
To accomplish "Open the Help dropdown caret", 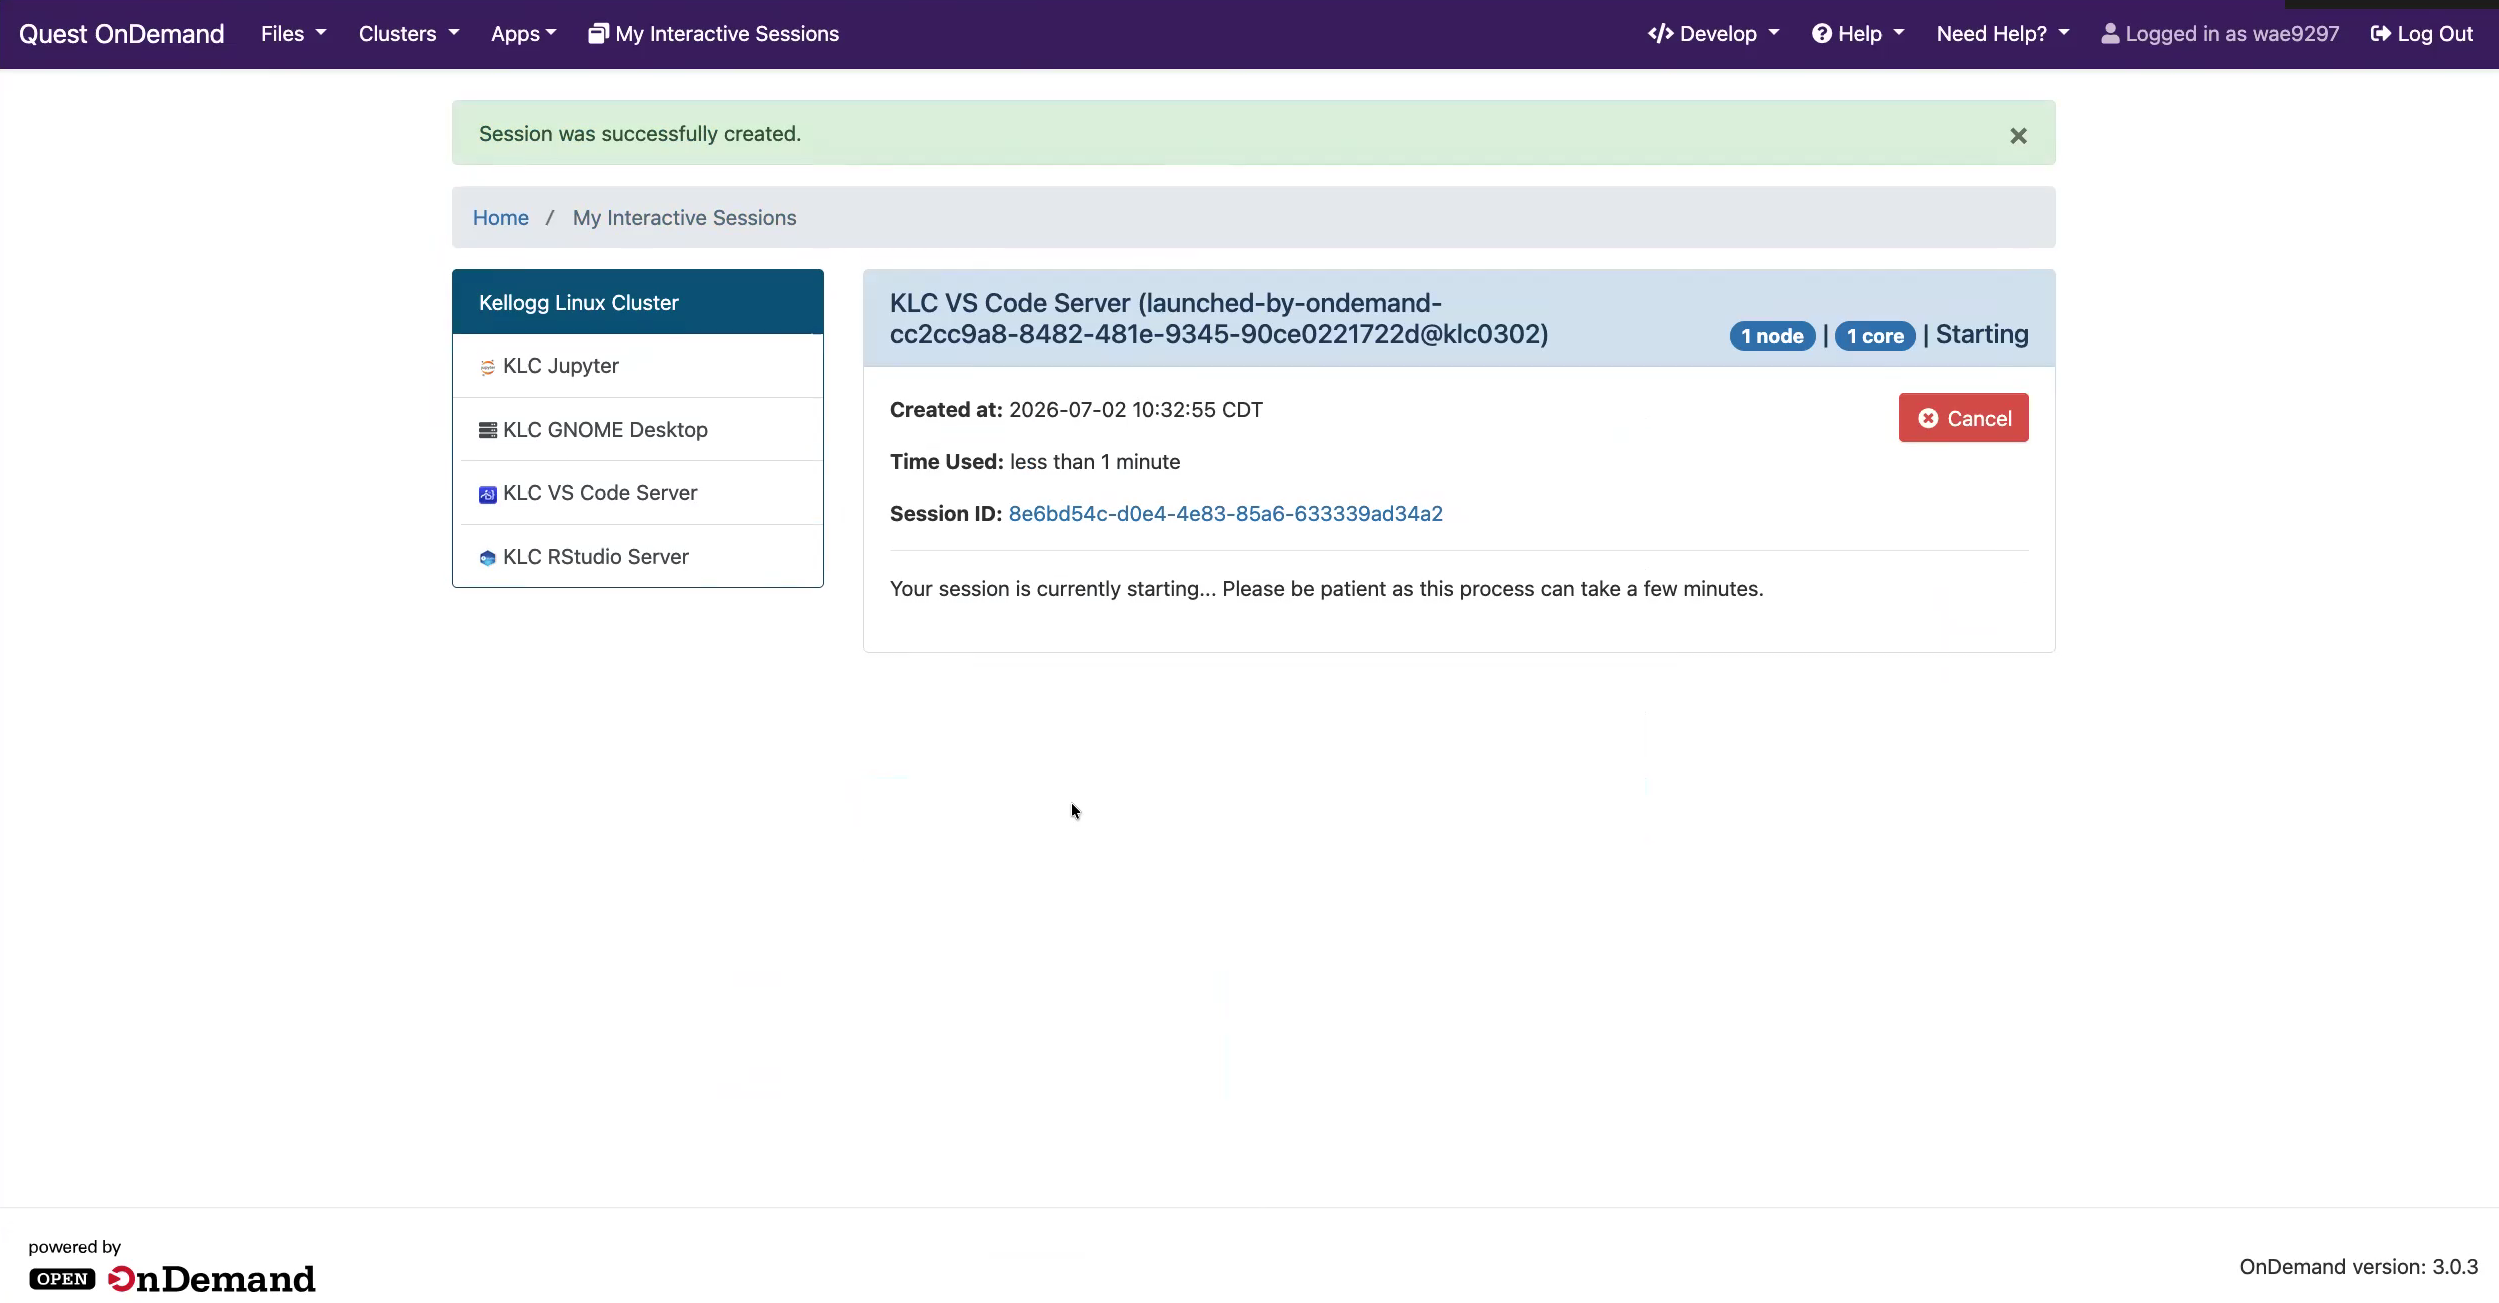I will 1899,33.
